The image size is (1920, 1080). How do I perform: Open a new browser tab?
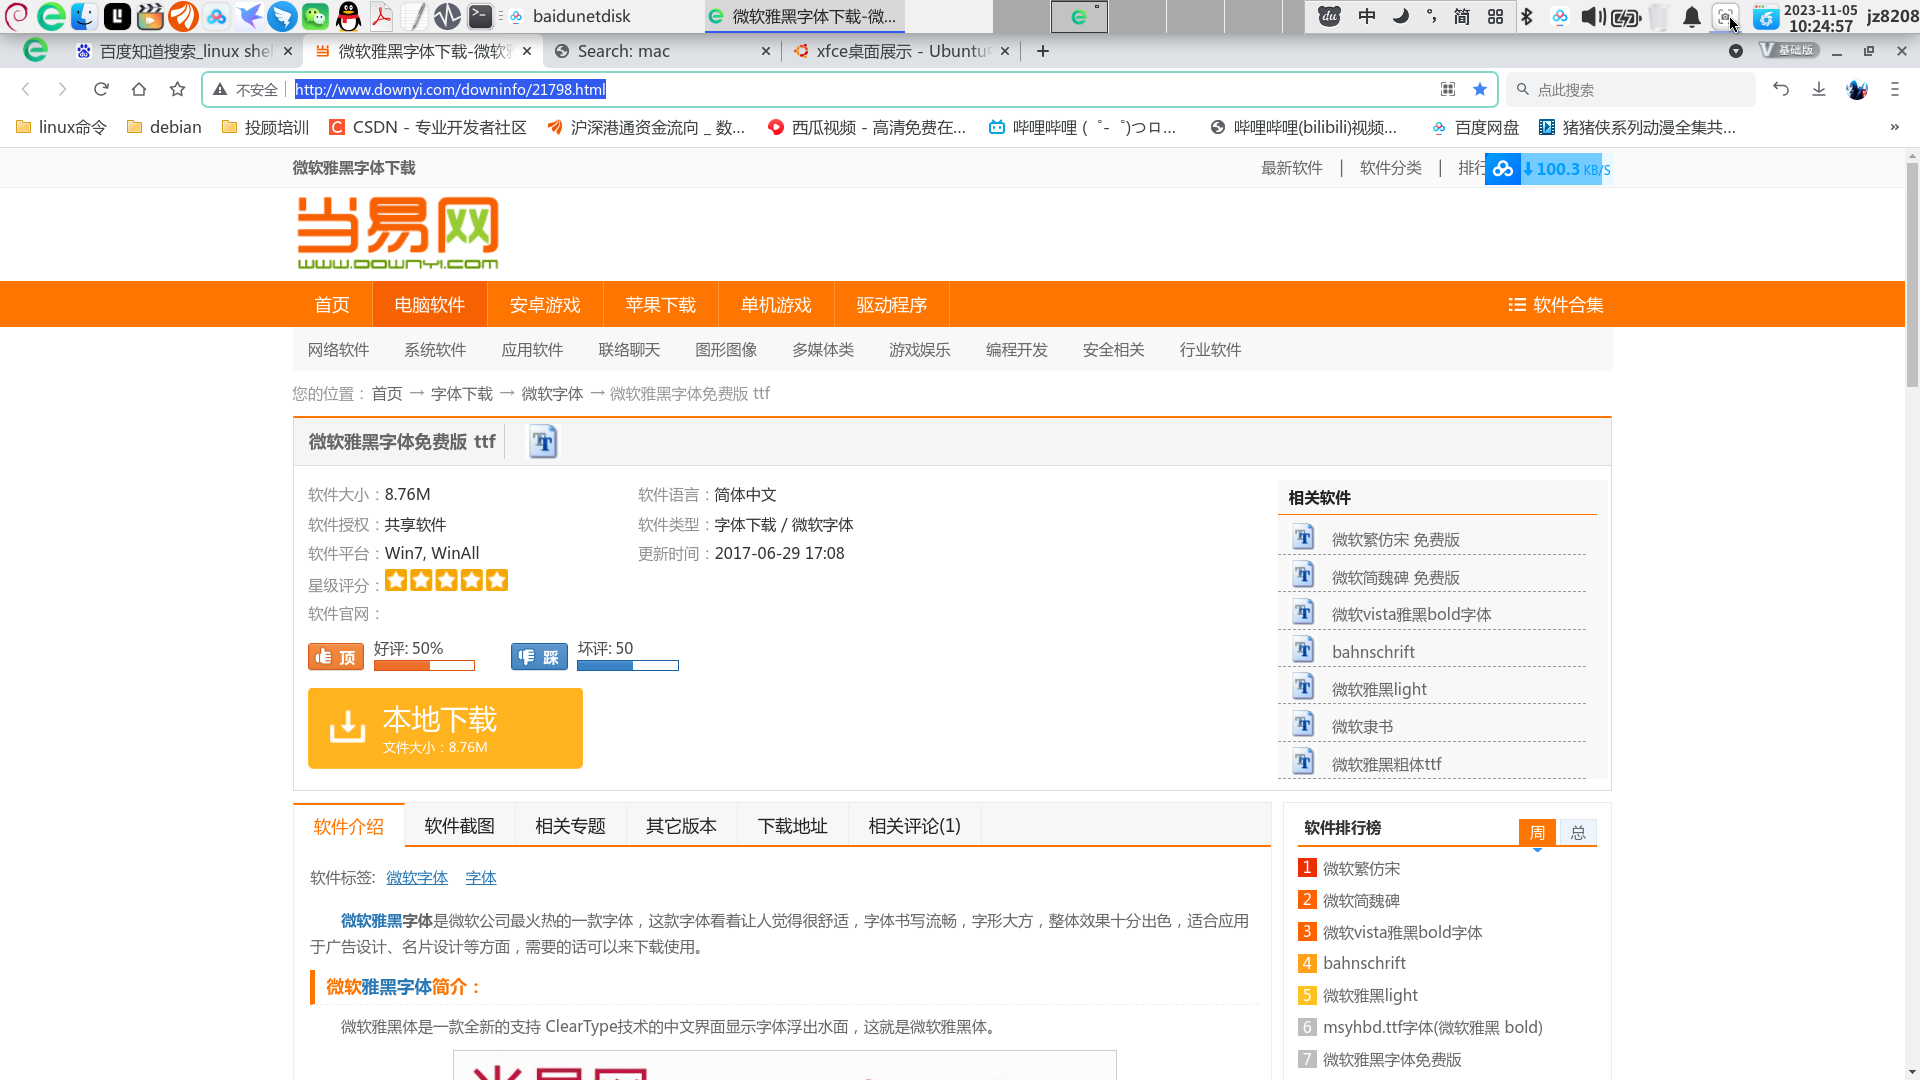coord(1043,51)
